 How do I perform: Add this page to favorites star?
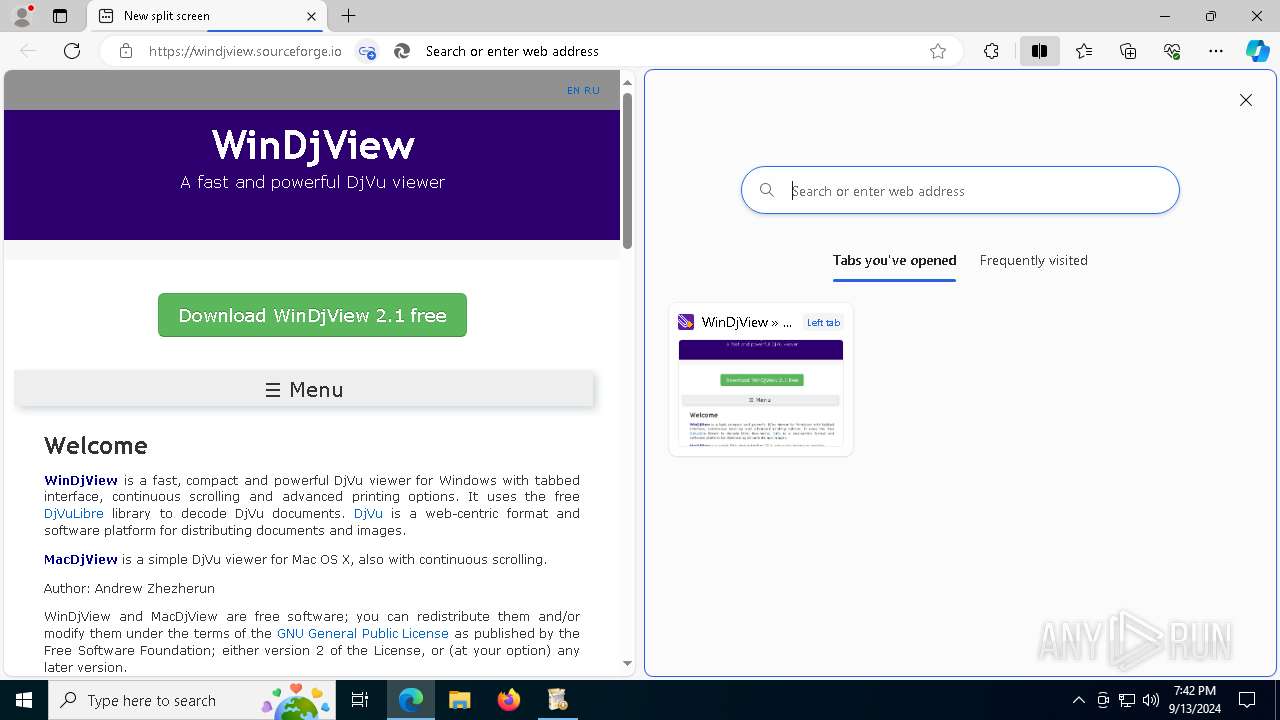tap(938, 51)
